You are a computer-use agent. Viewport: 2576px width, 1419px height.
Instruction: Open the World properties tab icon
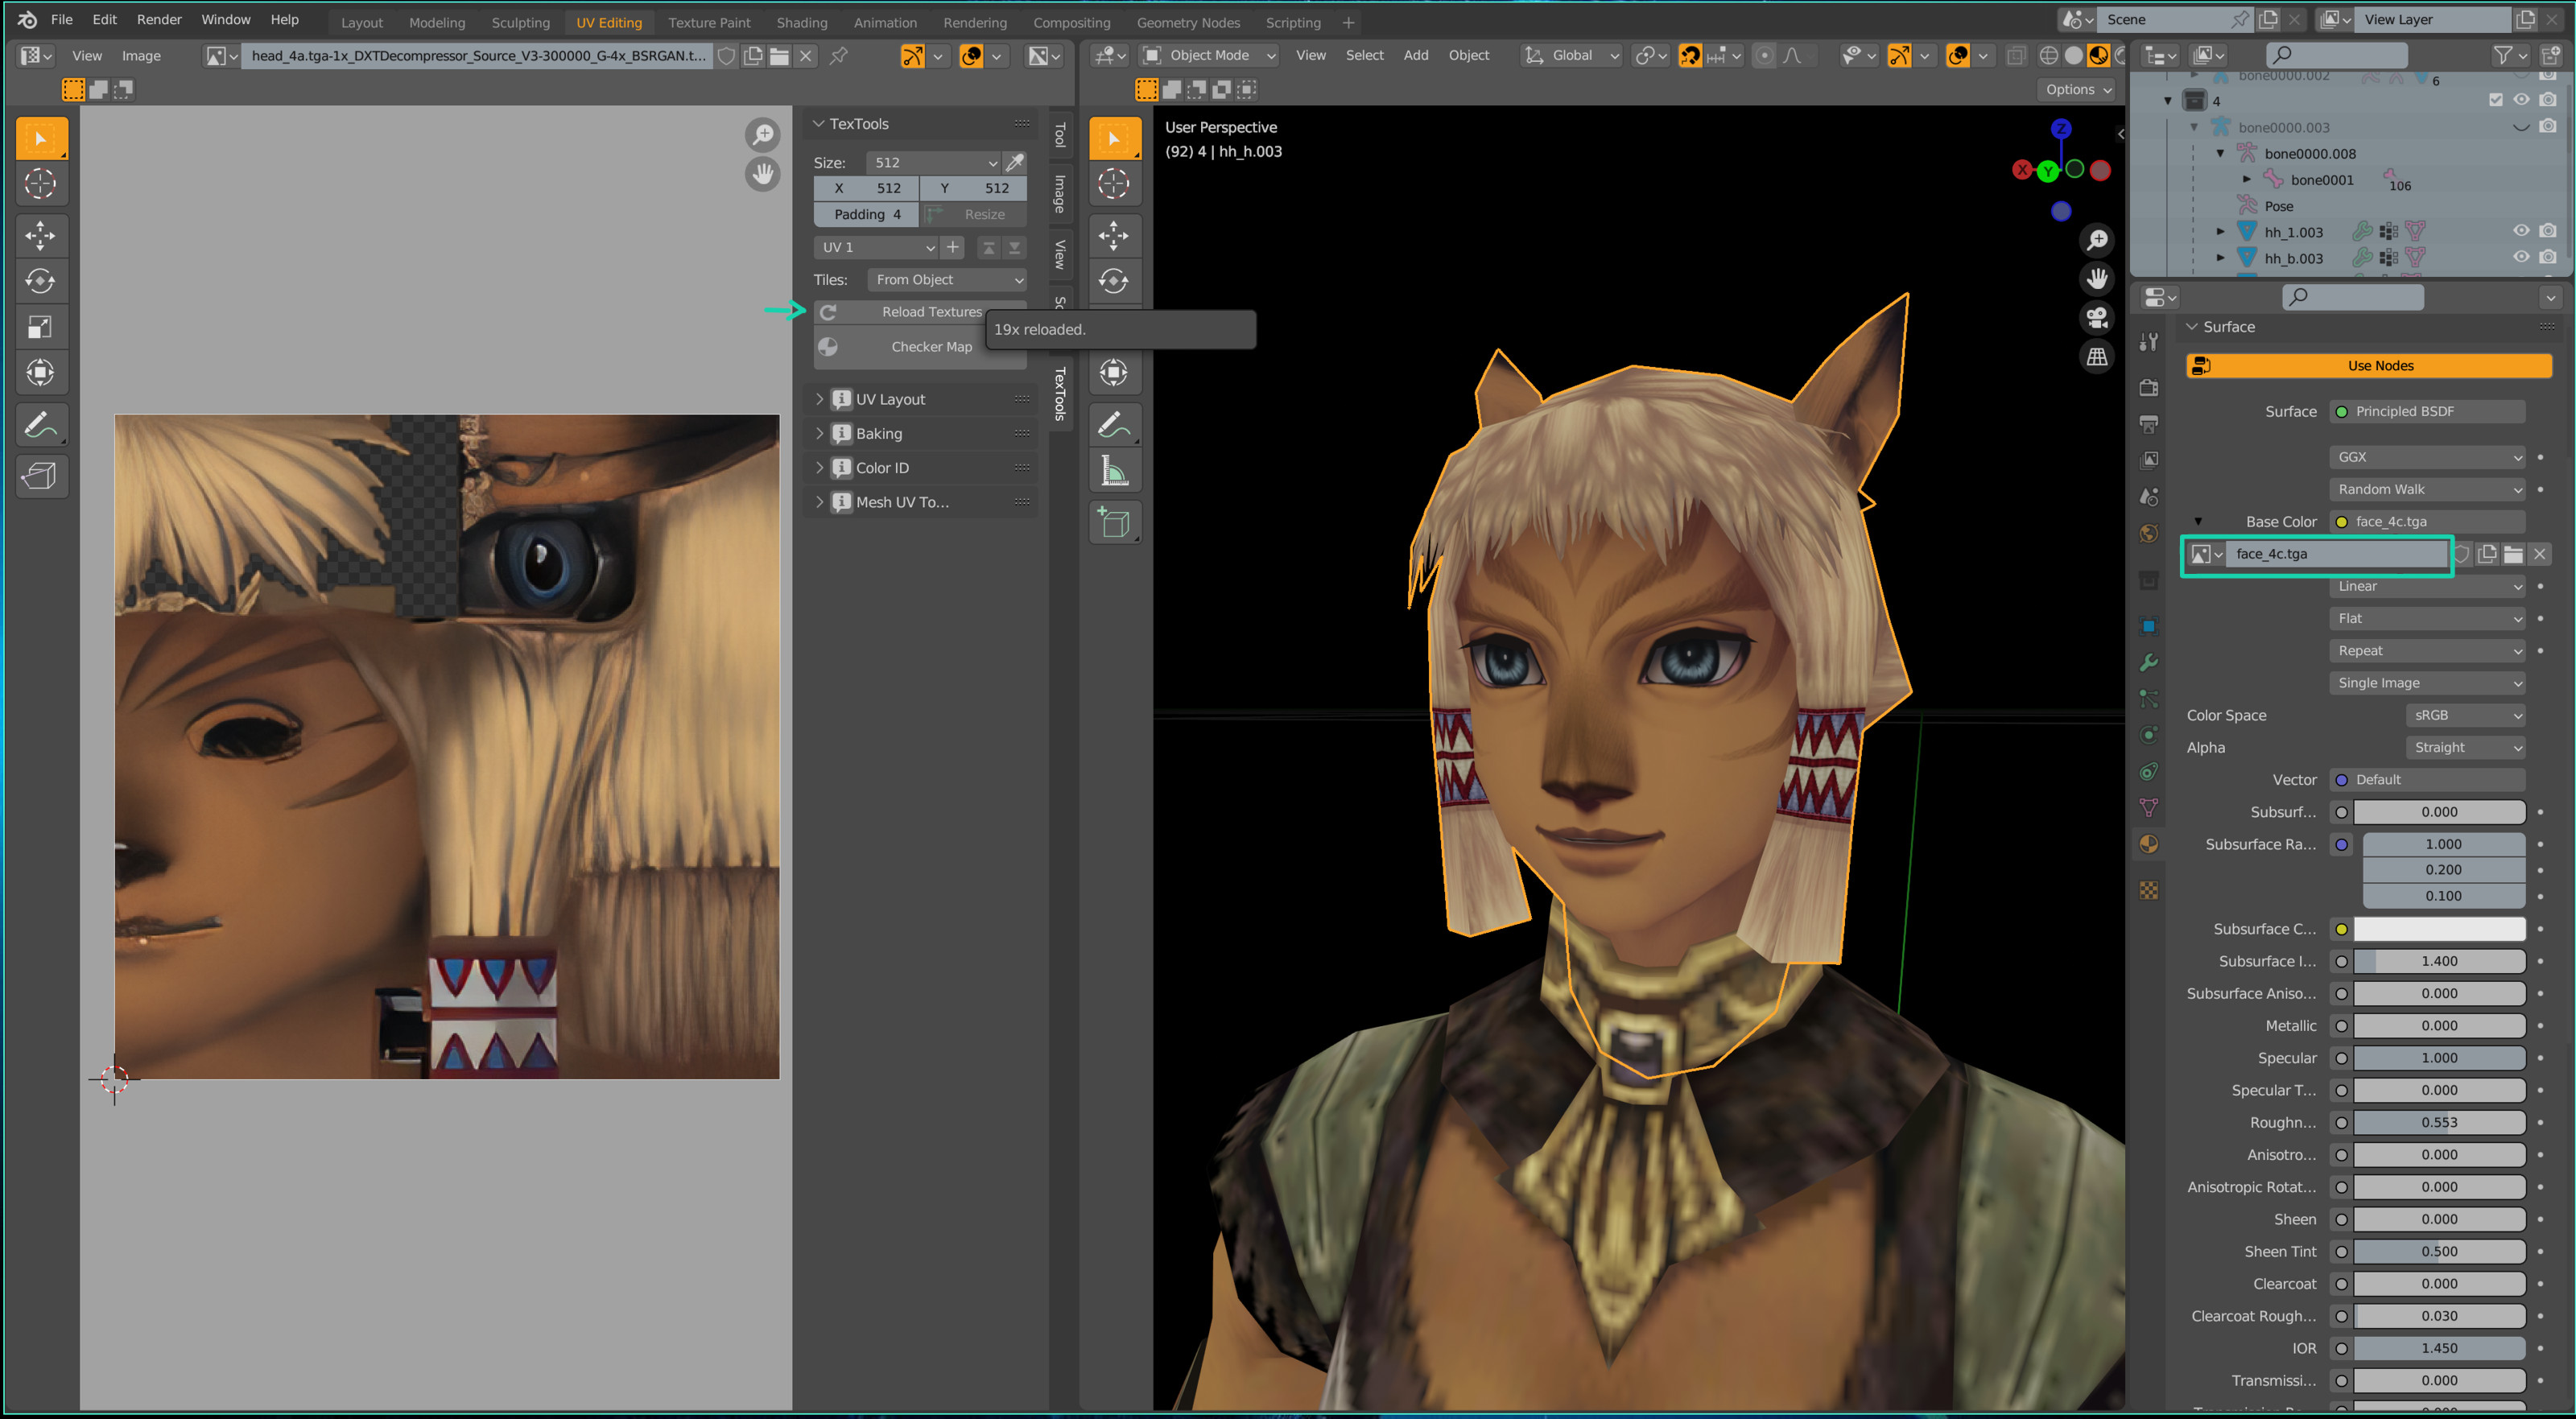[2148, 534]
